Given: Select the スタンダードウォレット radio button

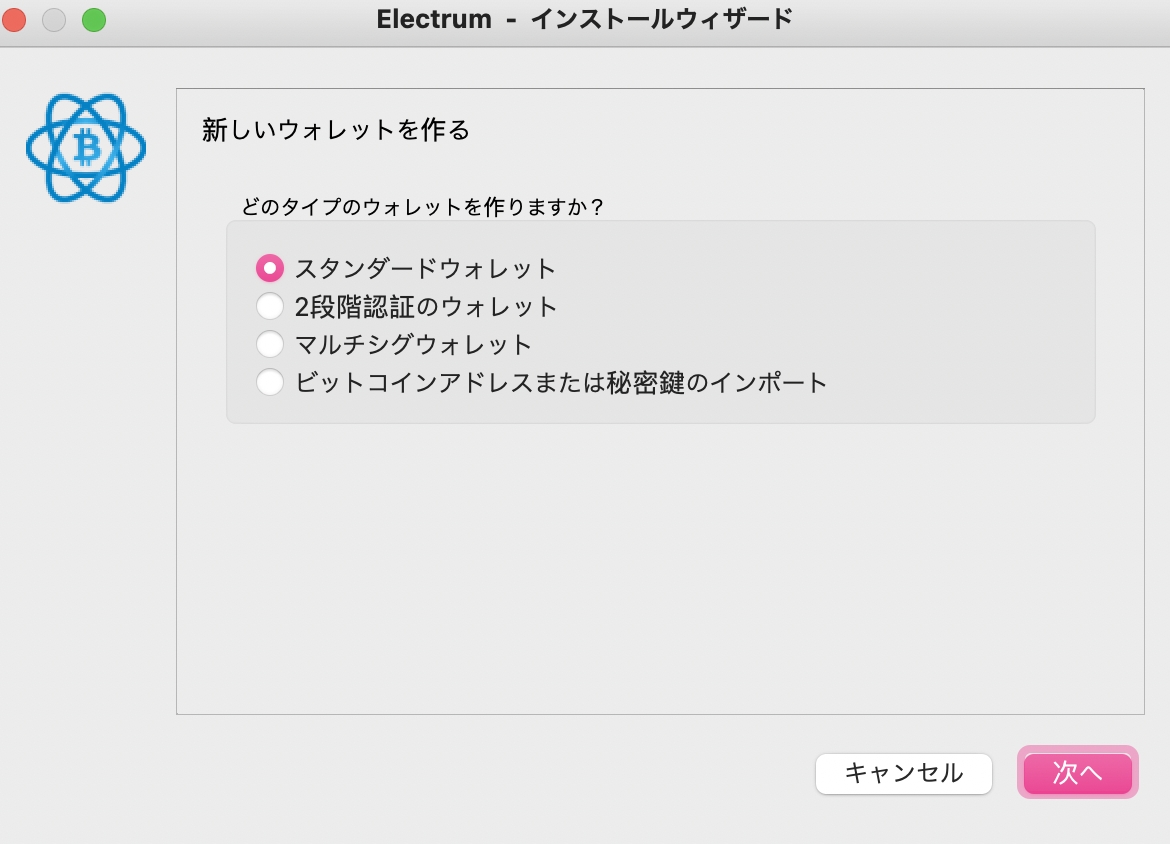Looking at the screenshot, I should coord(269,268).
